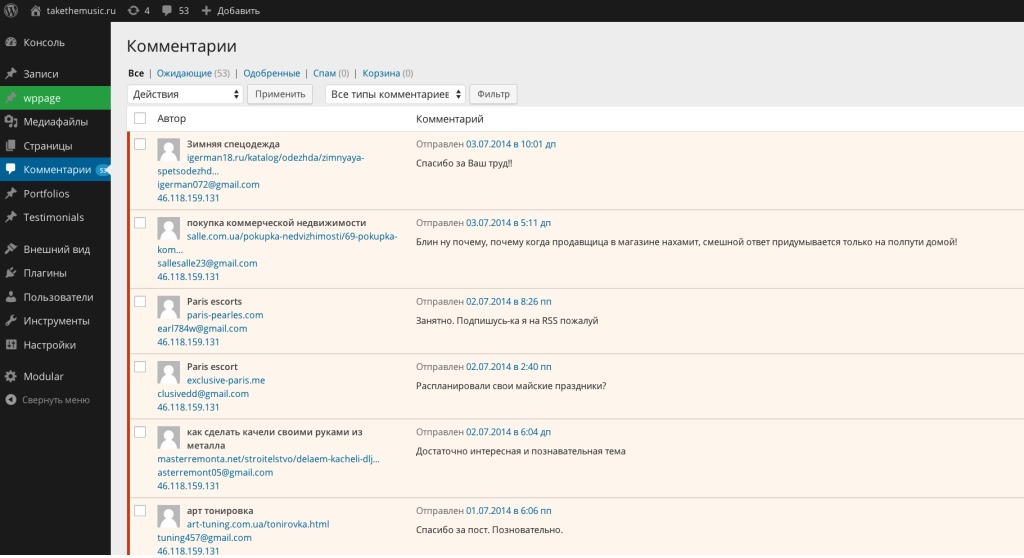Open art-tuning.com.ua/tonirovka.html link
Image resolution: width=1024 pixels, height=558 pixels.
[x=258, y=524]
